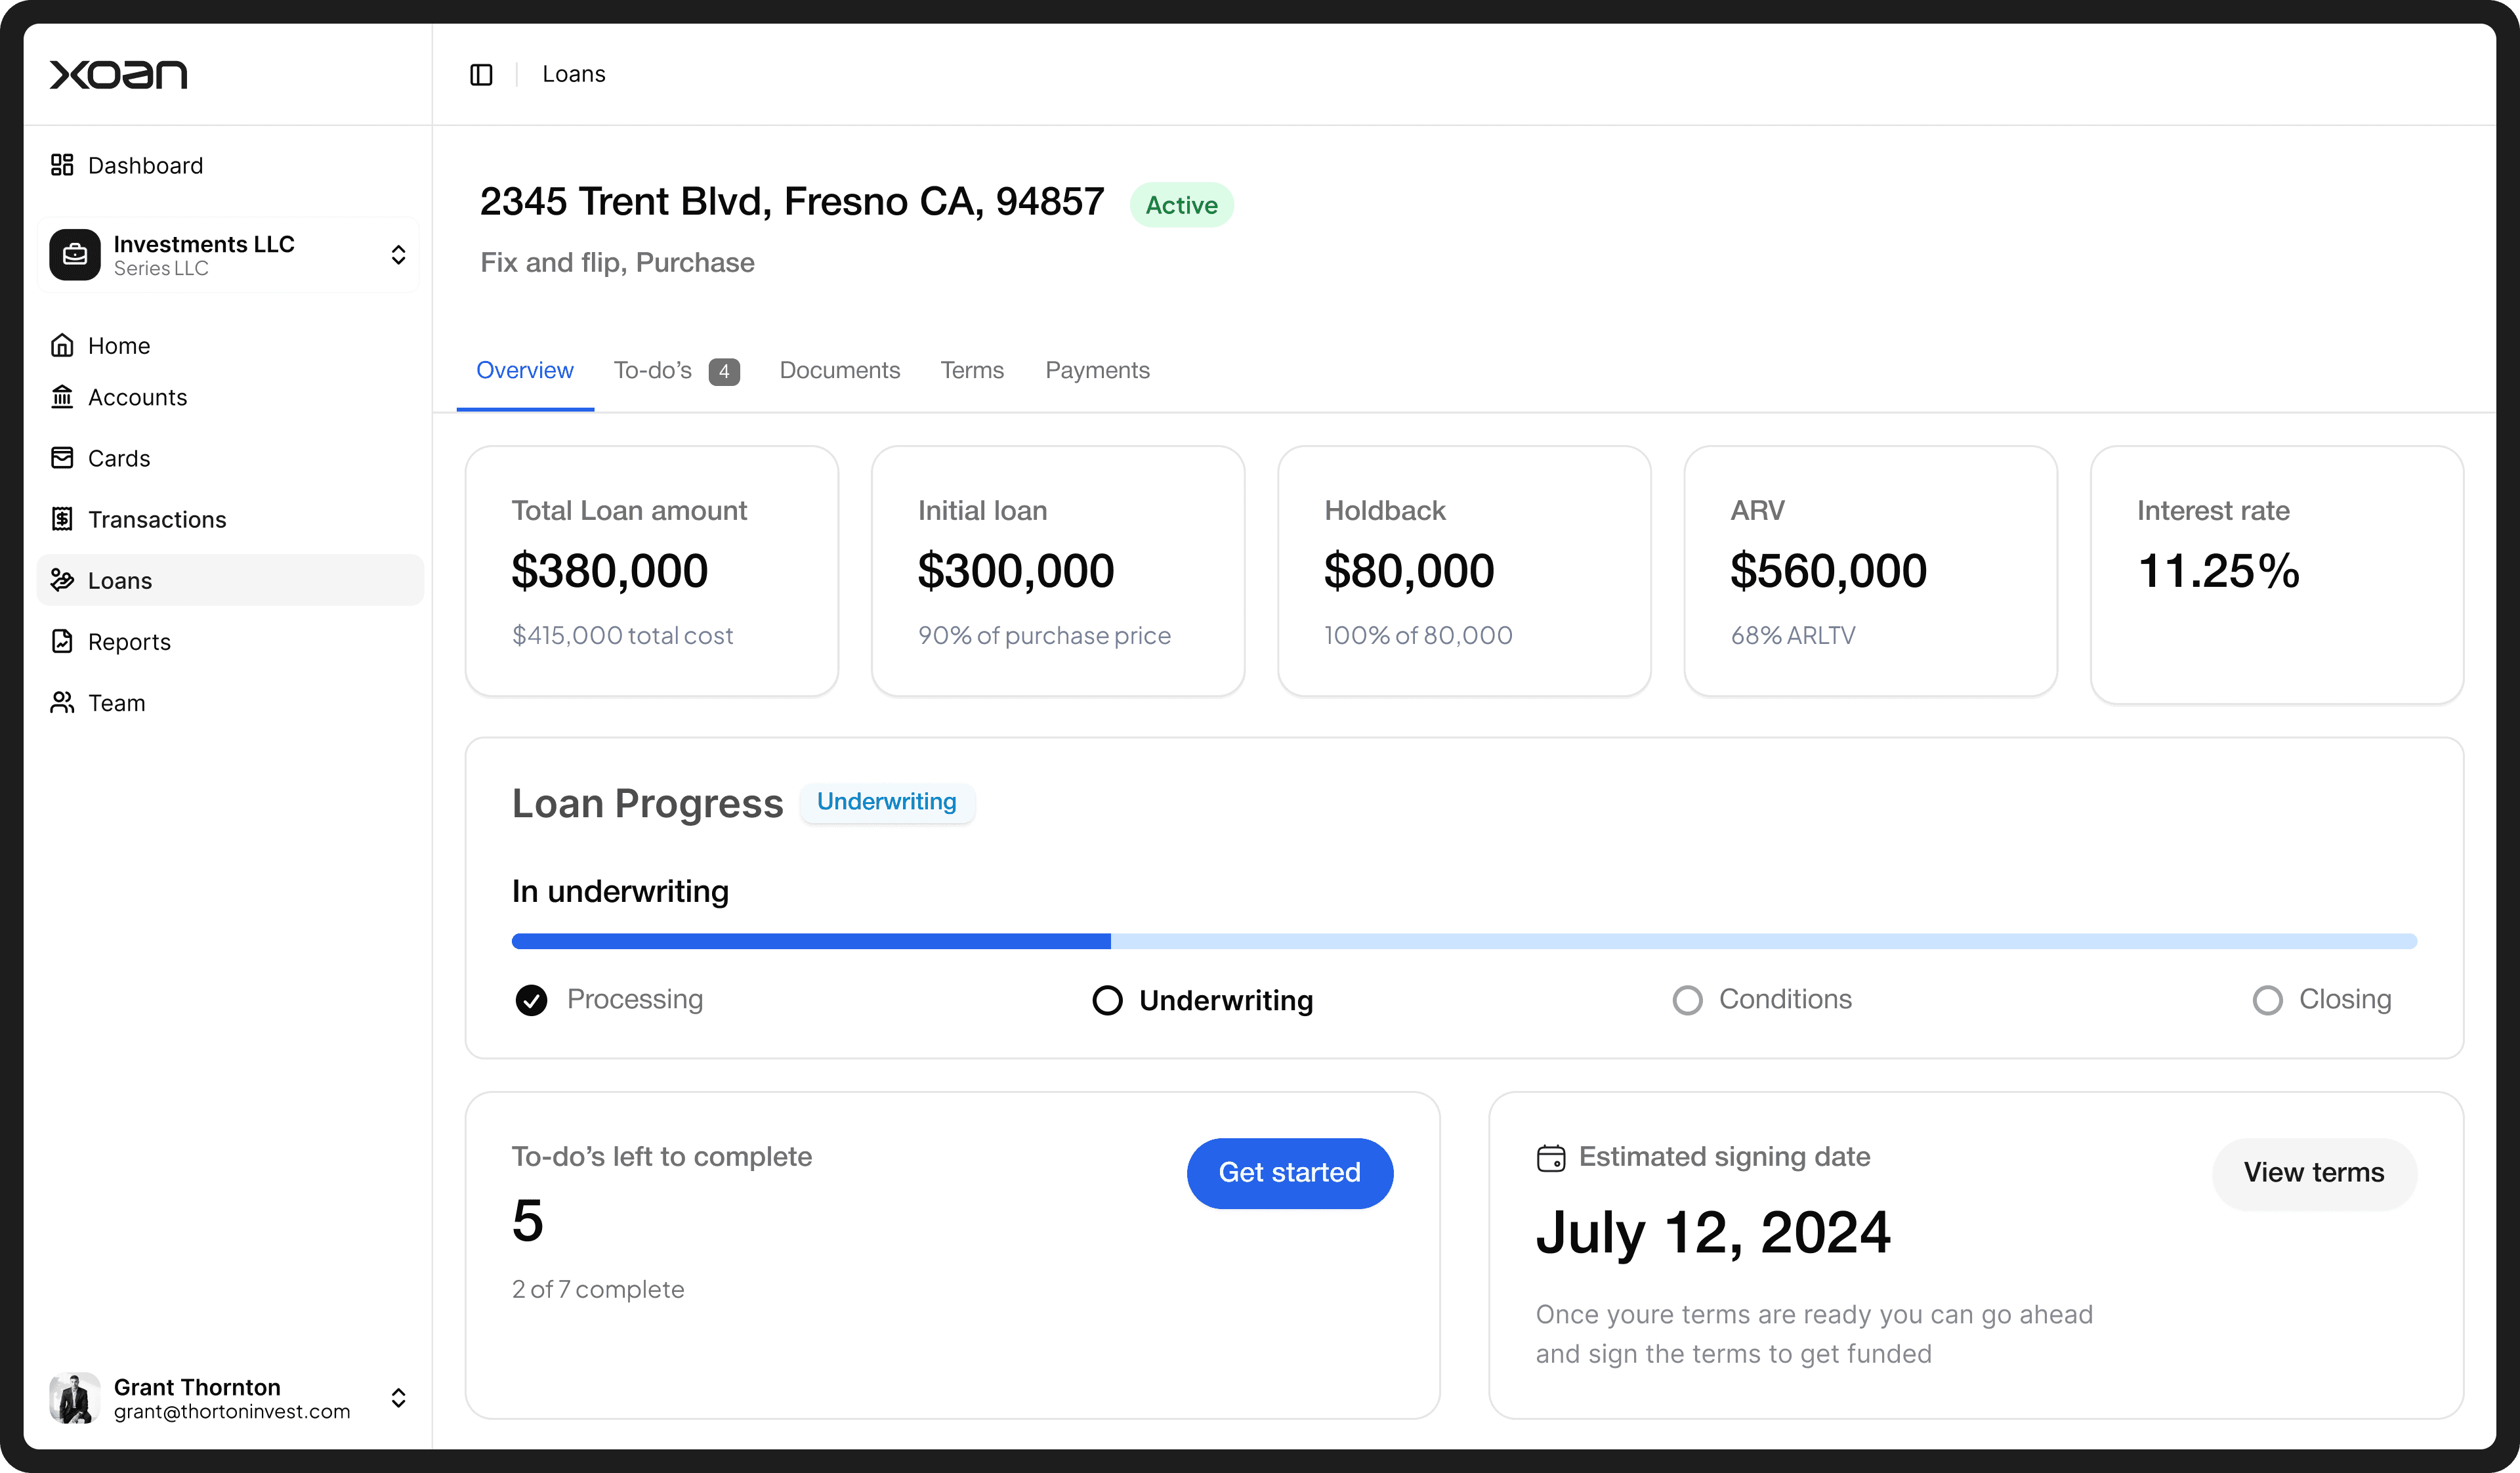This screenshot has height=1473, width=2520.
Task: Click the Transactions receipt icon
Action: pyautogui.click(x=62, y=519)
